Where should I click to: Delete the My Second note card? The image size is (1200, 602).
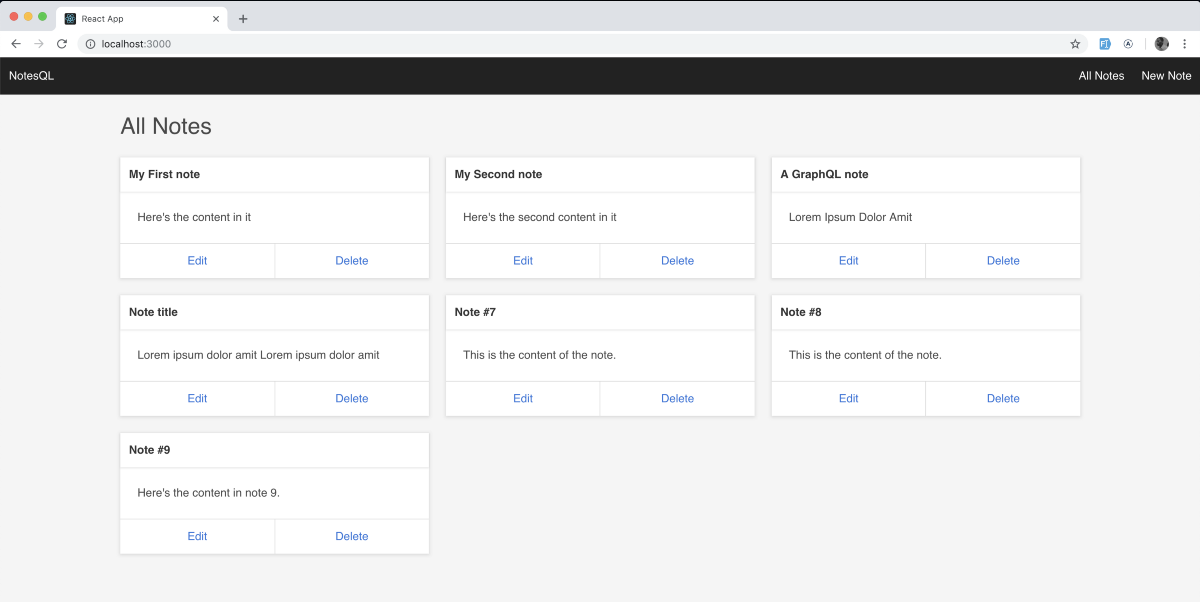pos(677,261)
